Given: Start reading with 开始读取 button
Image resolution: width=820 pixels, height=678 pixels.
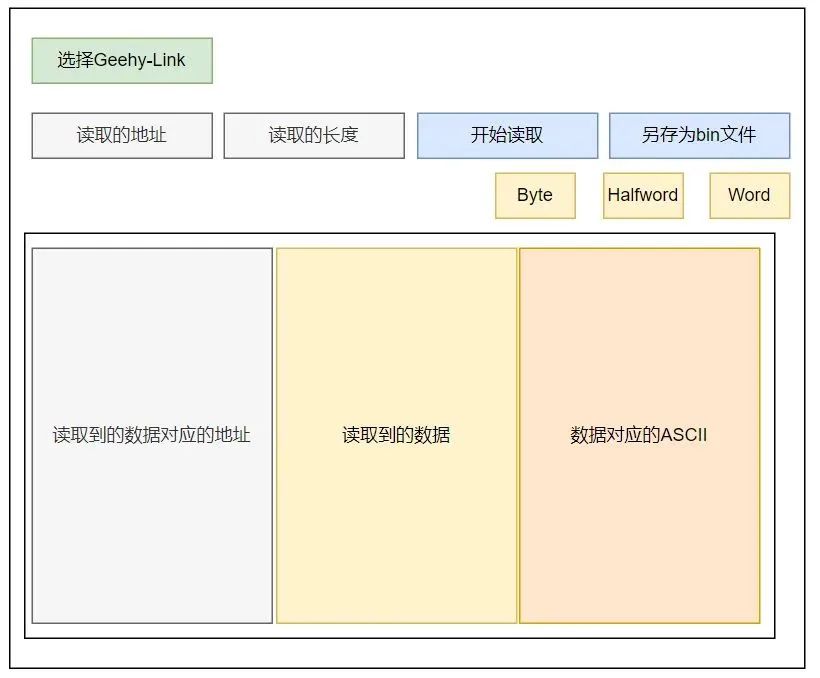Looking at the screenshot, I should tap(507, 135).
